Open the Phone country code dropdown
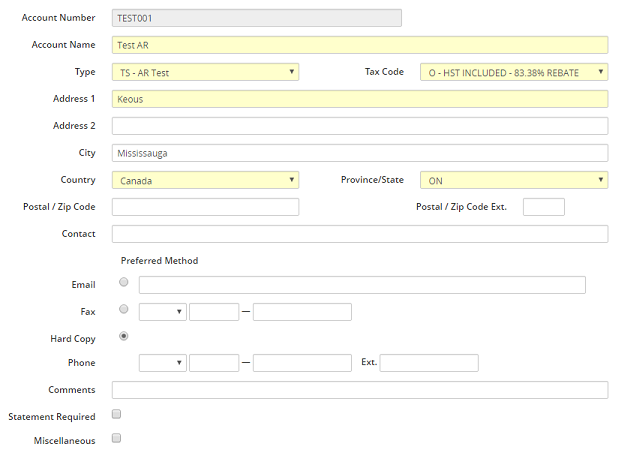This screenshot has height=450, width=622. (163, 362)
